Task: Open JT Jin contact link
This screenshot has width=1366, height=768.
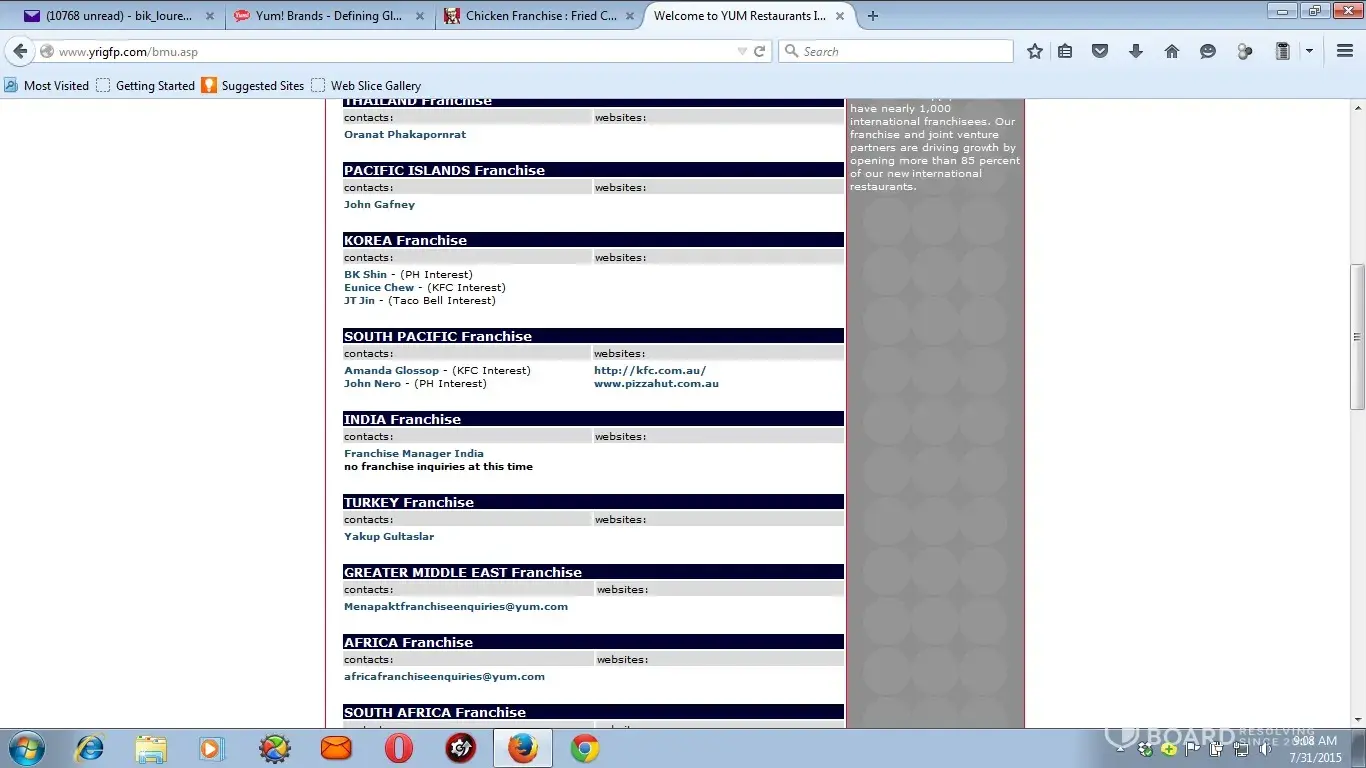Action: 359,301
